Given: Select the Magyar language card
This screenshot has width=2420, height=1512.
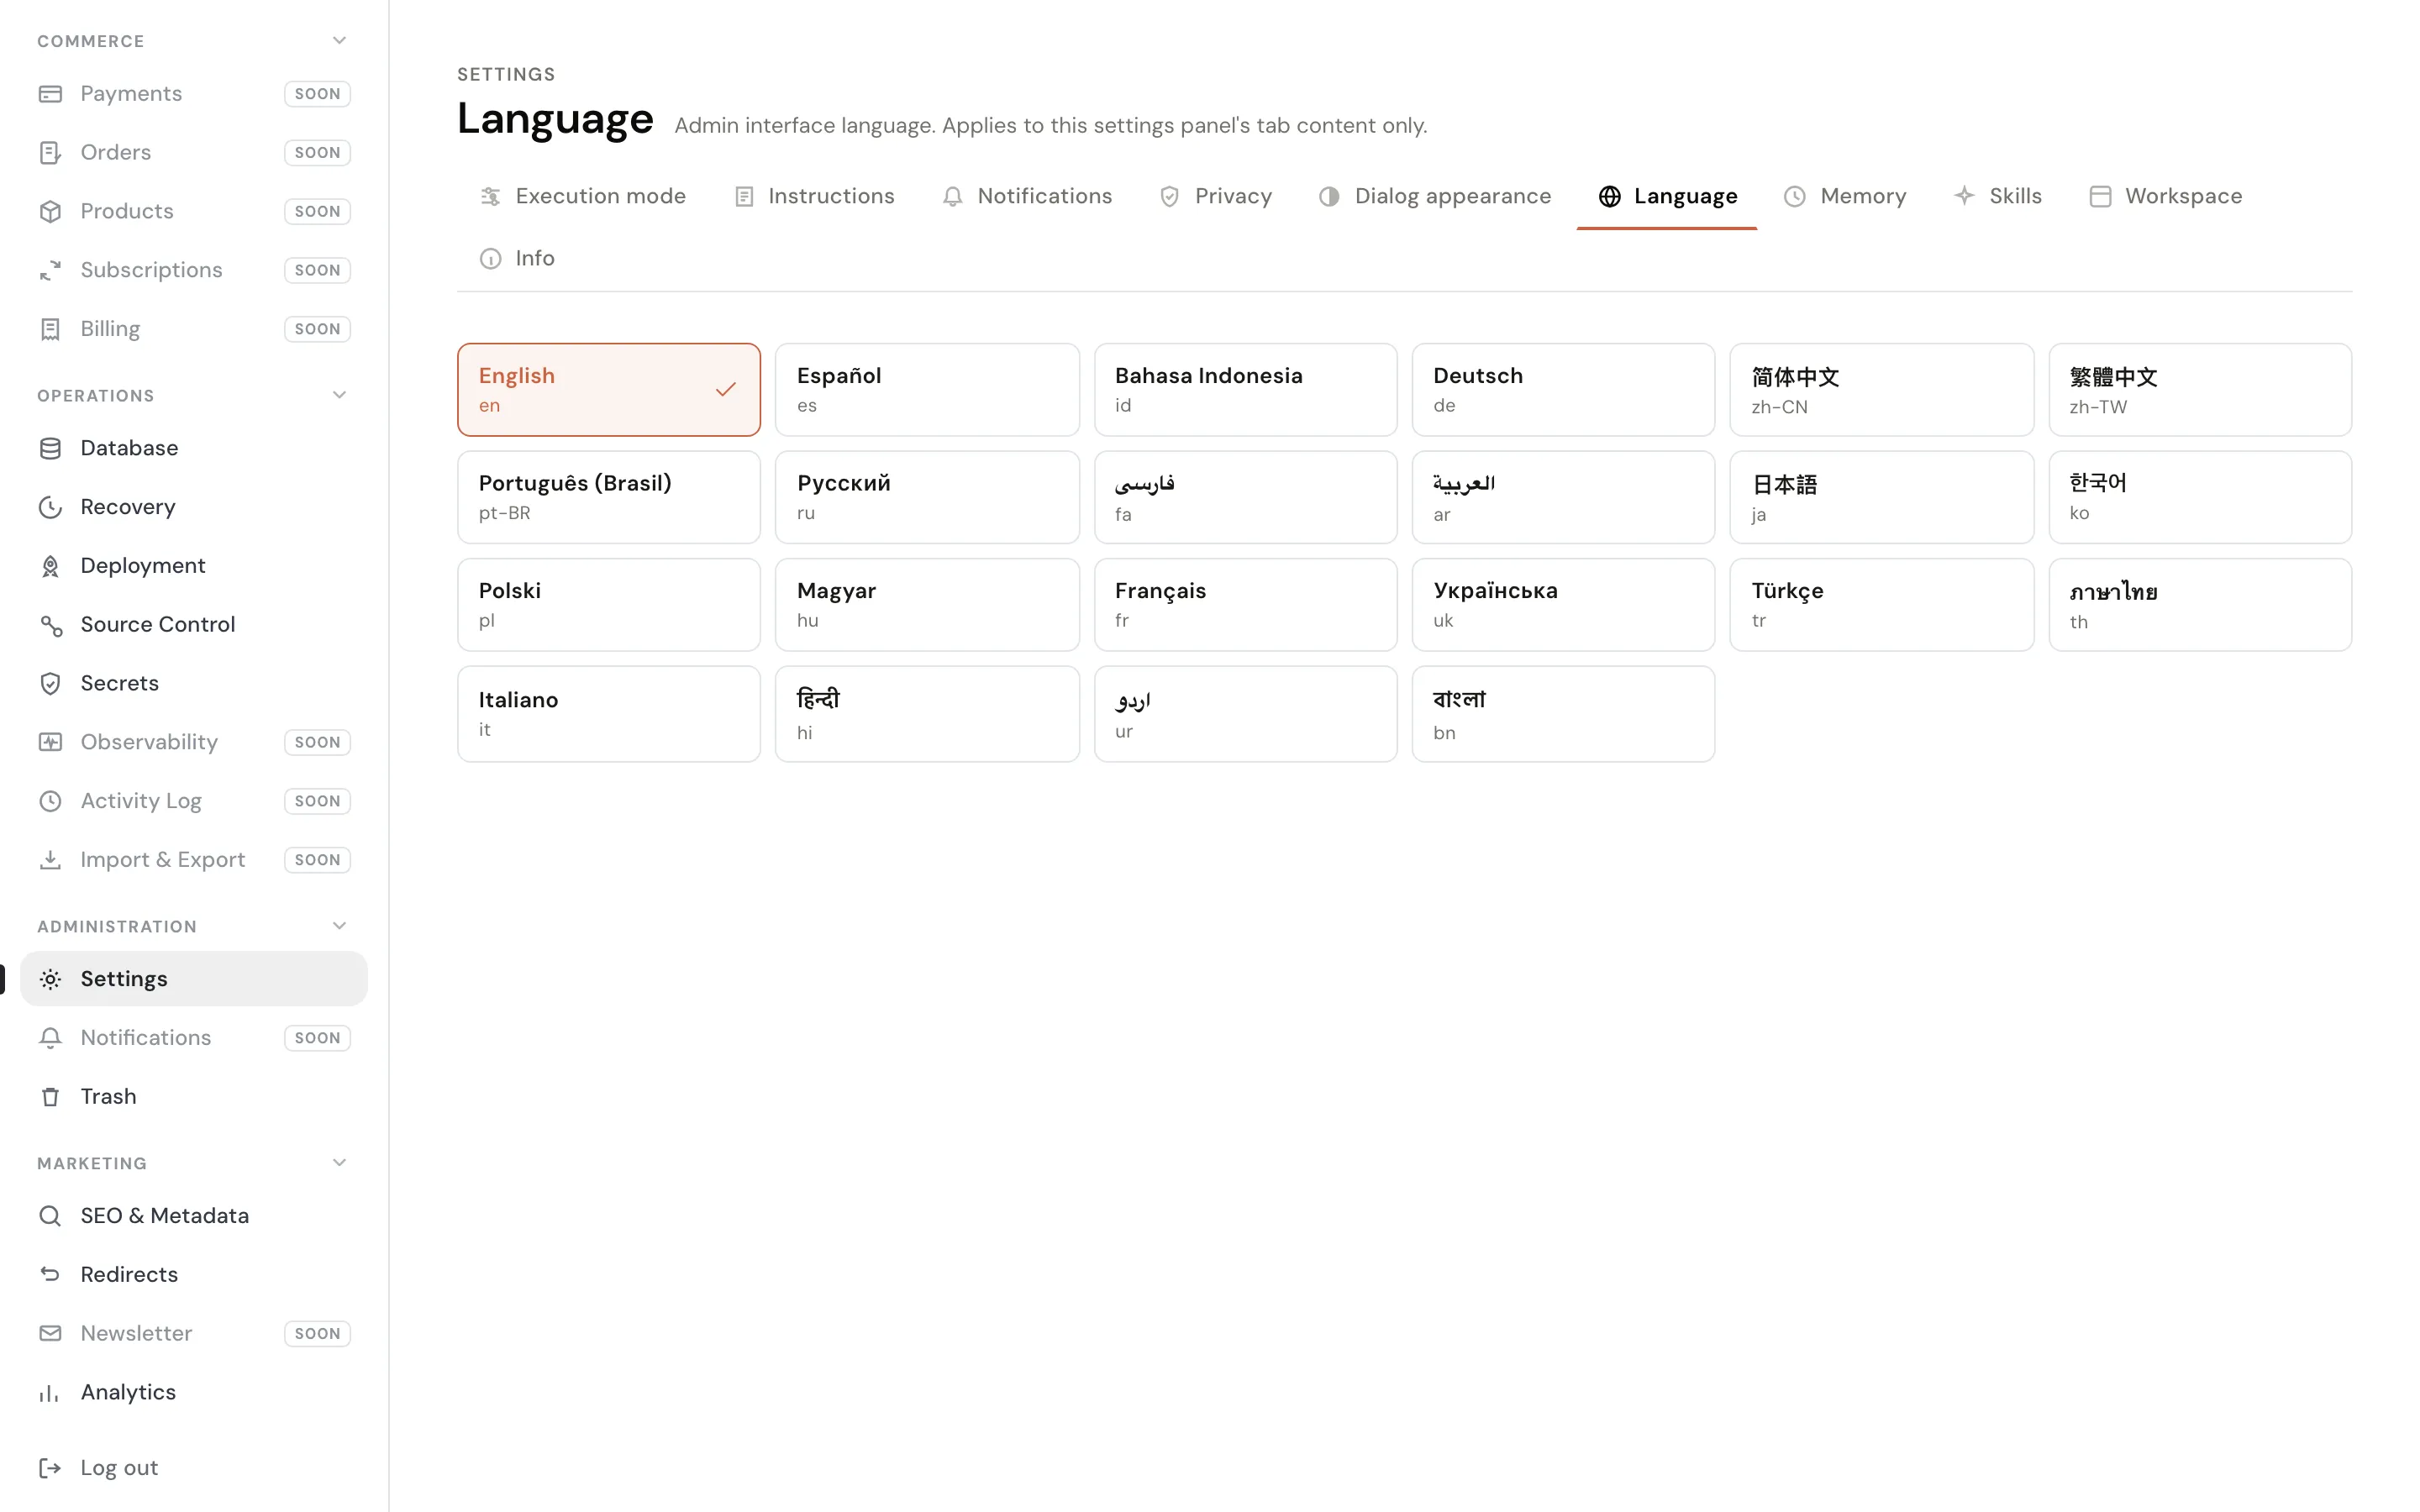Looking at the screenshot, I should (927, 605).
